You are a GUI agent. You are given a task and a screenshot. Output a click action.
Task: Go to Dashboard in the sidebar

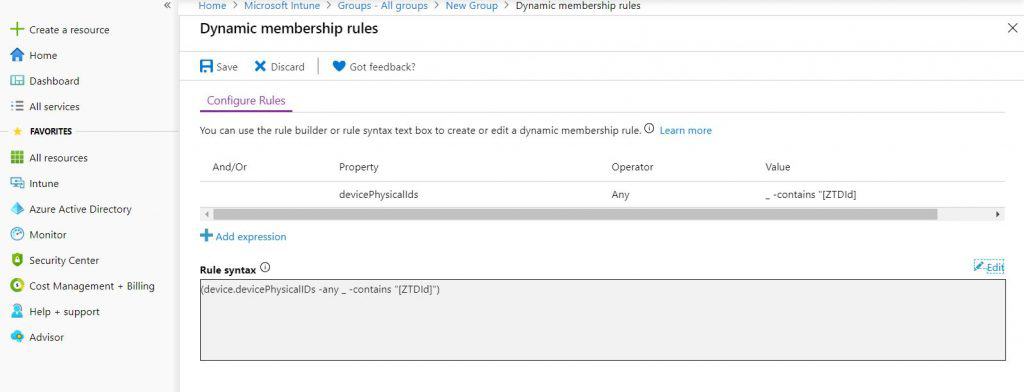(54, 81)
